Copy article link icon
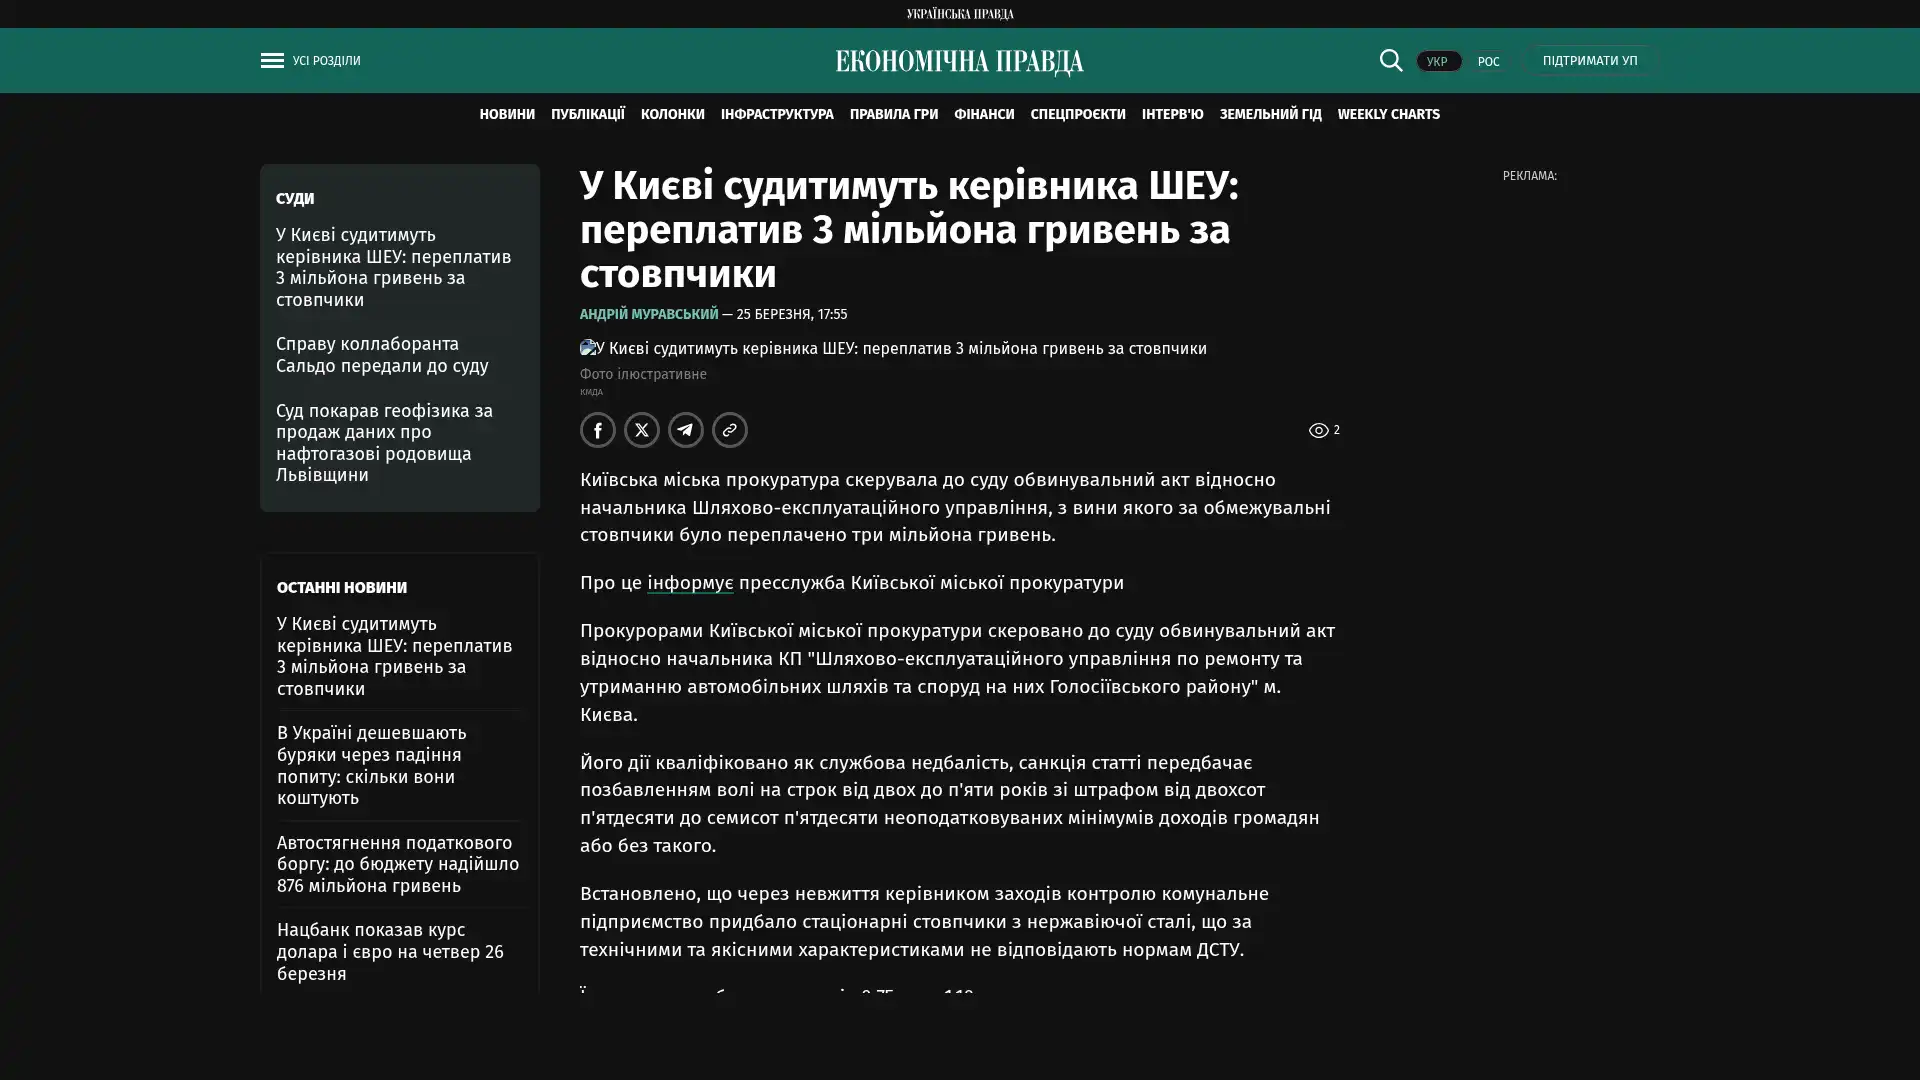Viewport: 1920px width, 1080px height. tap(730, 430)
